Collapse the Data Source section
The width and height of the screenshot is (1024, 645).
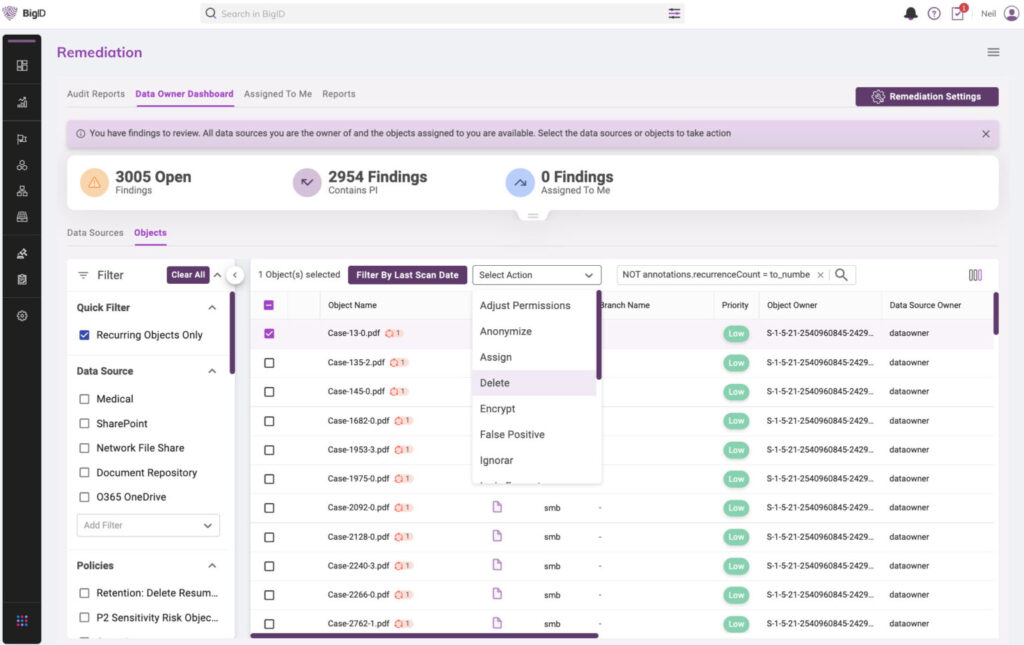click(212, 371)
